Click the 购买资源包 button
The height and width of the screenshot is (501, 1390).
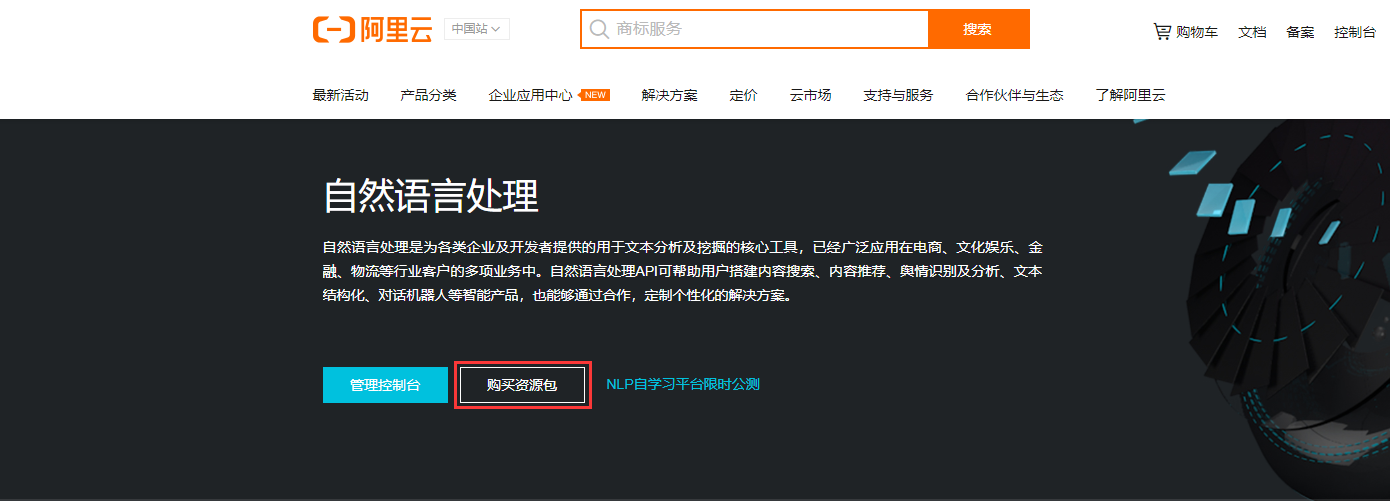pyautogui.click(x=522, y=384)
